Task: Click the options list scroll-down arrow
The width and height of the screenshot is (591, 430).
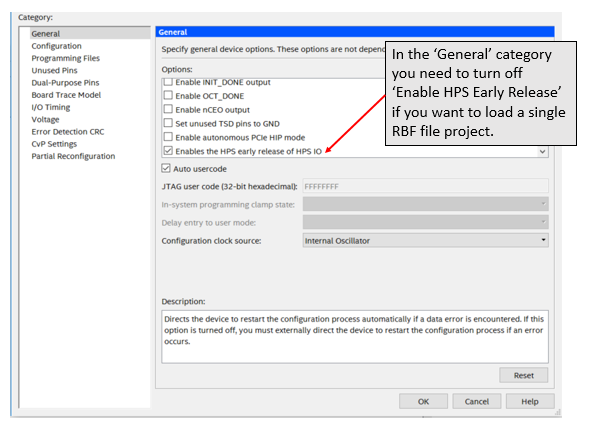Action: point(542,151)
